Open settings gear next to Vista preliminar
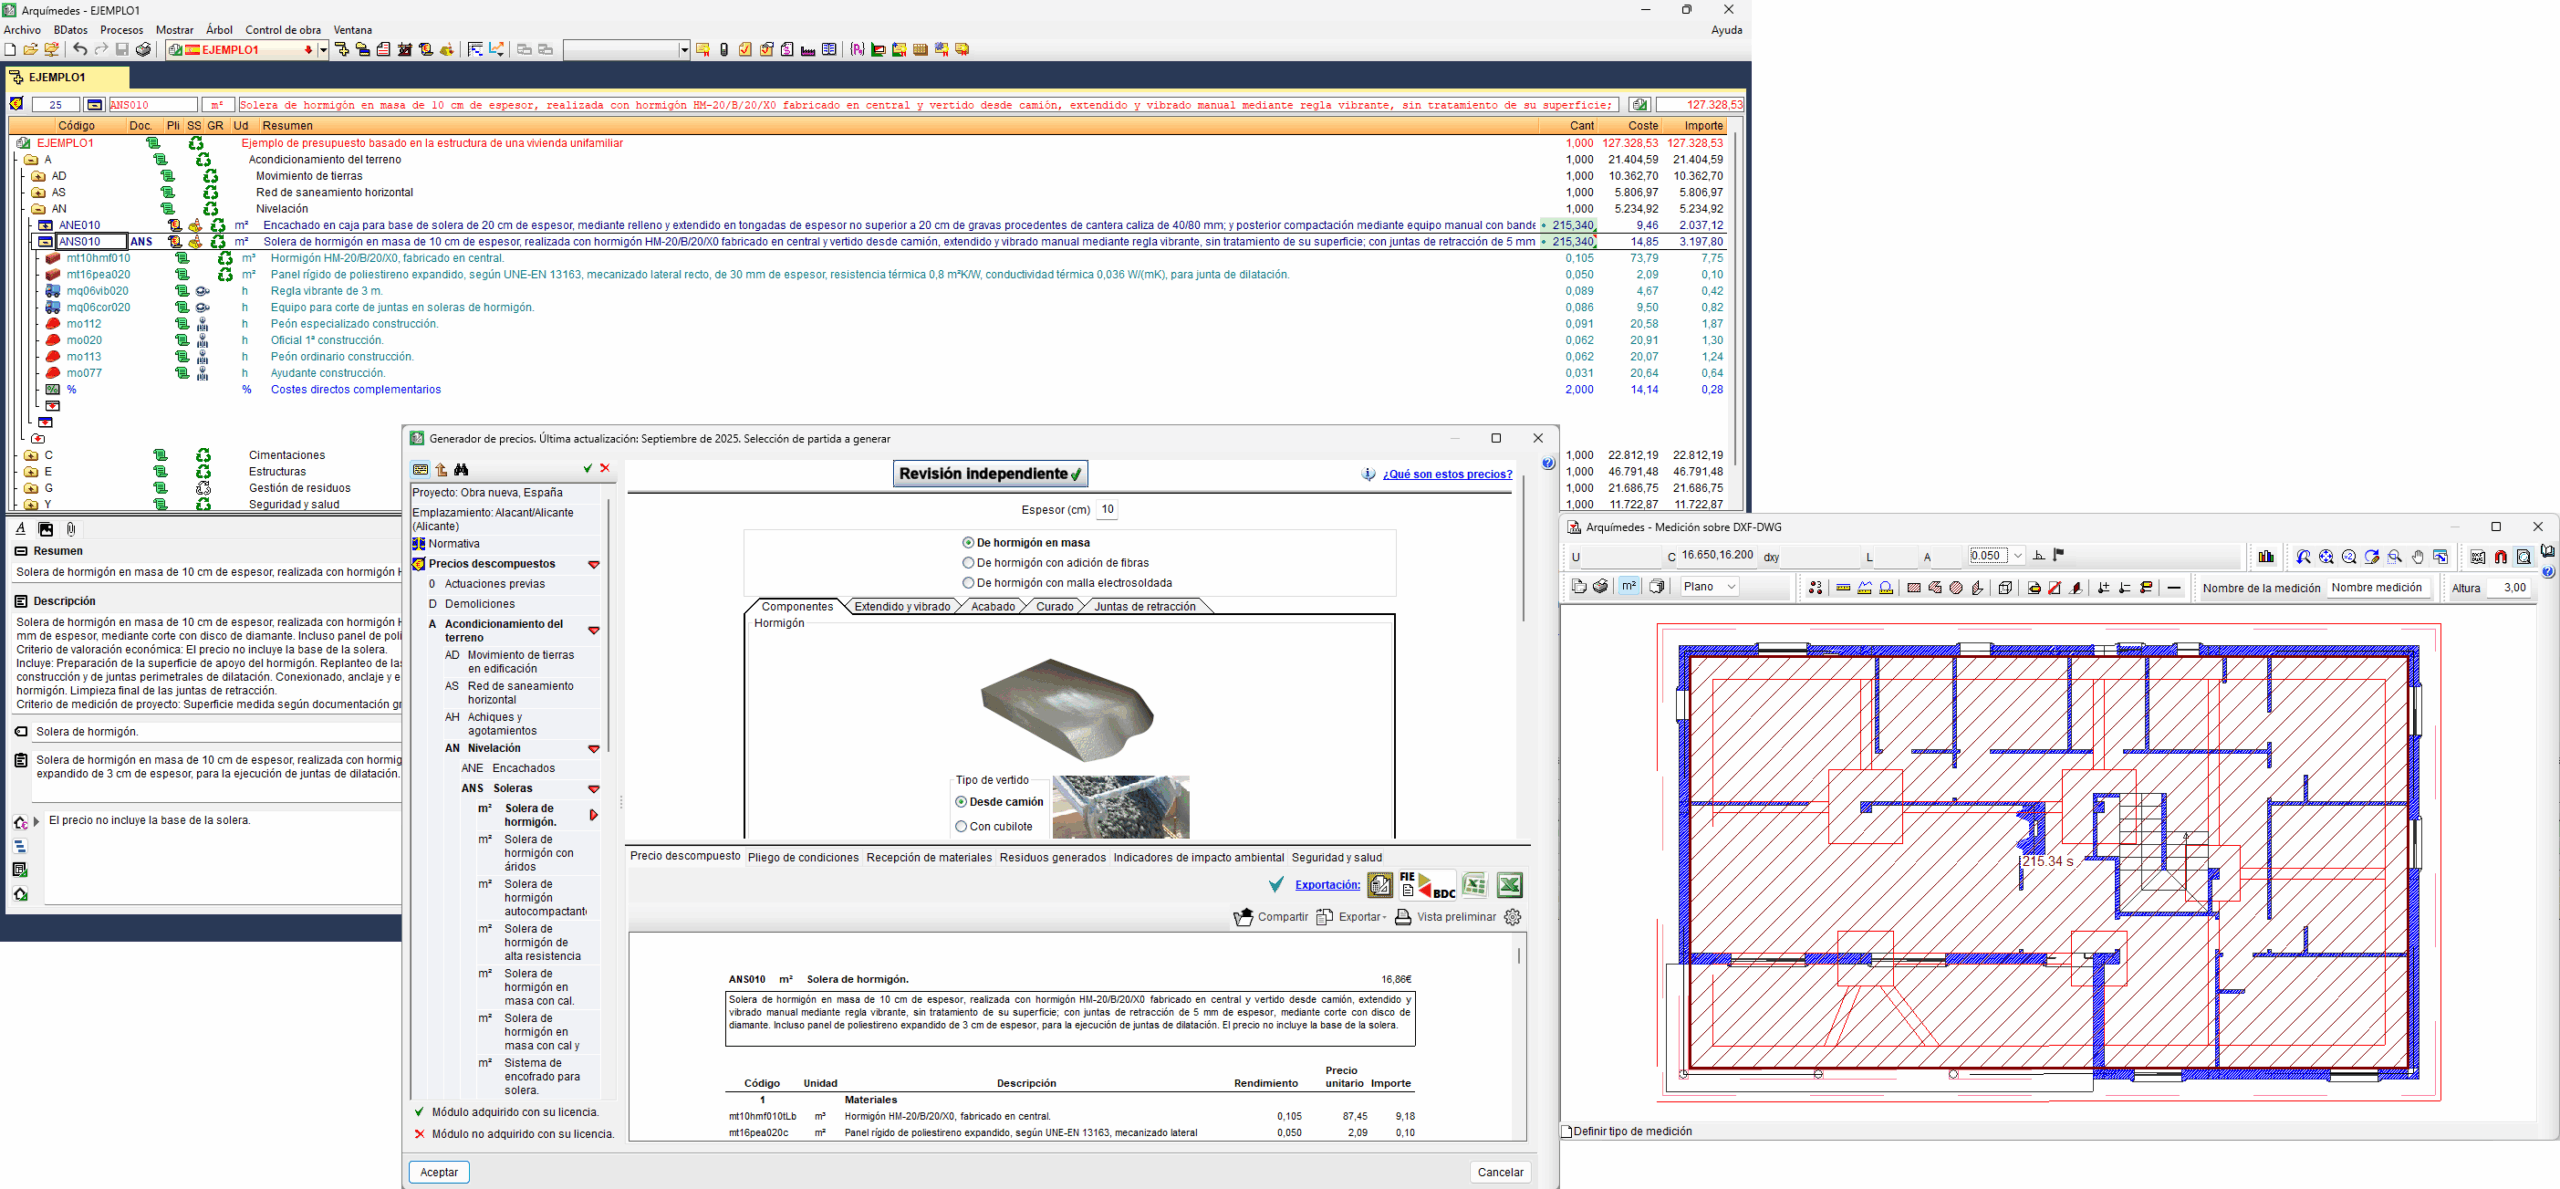This screenshot has height=1189, width=2560. point(1512,917)
